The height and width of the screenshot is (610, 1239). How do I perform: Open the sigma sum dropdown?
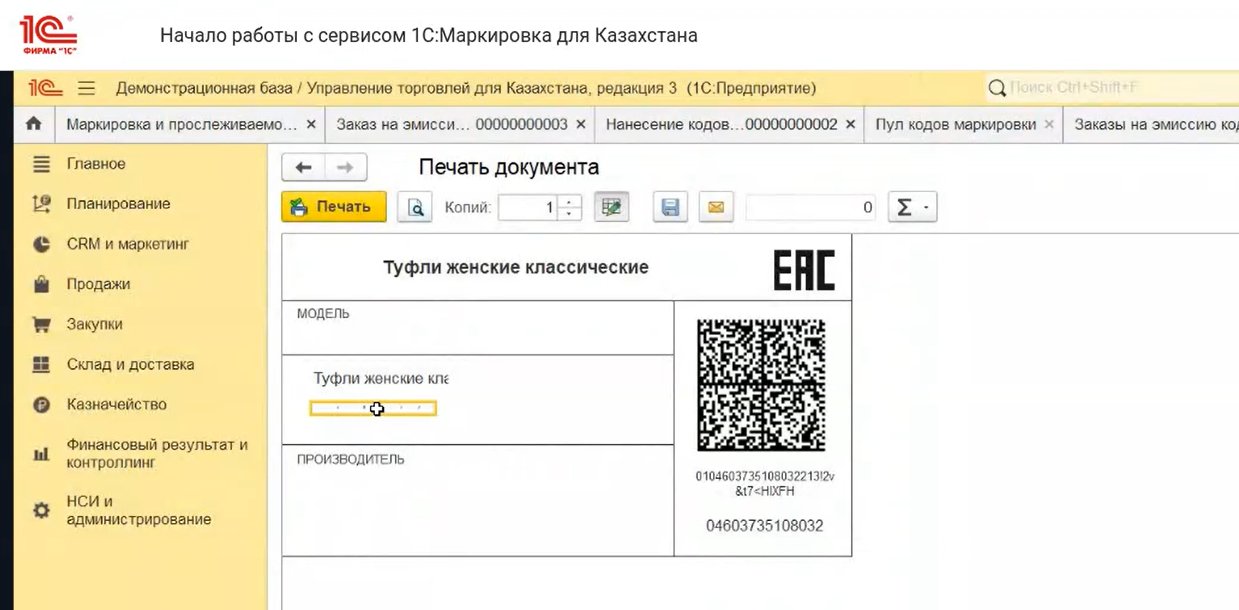tap(911, 207)
